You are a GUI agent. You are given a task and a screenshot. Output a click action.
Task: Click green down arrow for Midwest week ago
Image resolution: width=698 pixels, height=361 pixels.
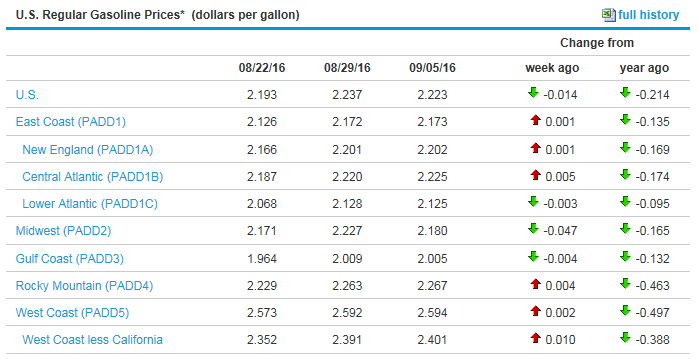coord(533,229)
